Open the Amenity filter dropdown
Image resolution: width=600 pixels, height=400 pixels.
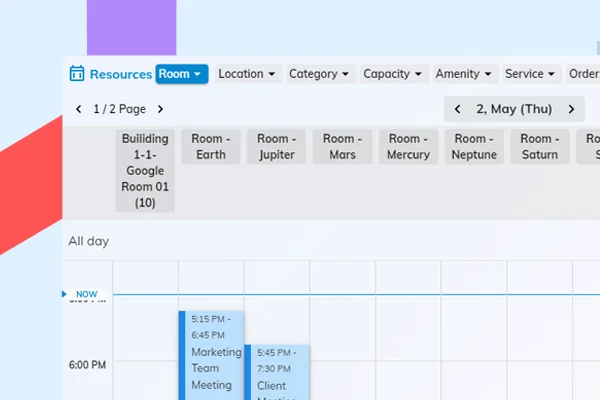pyautogui.click(x=464, y=74)
